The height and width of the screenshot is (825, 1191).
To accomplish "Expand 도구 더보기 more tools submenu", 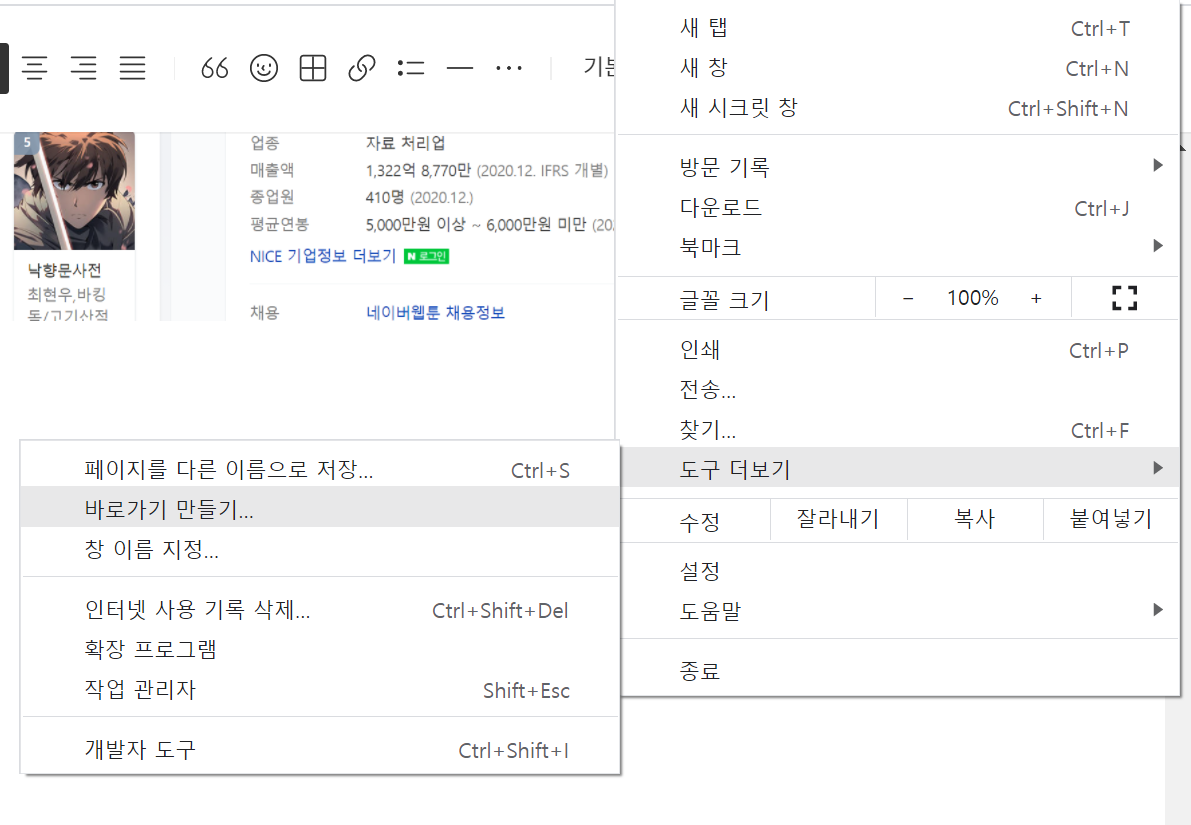I will 899,469.
